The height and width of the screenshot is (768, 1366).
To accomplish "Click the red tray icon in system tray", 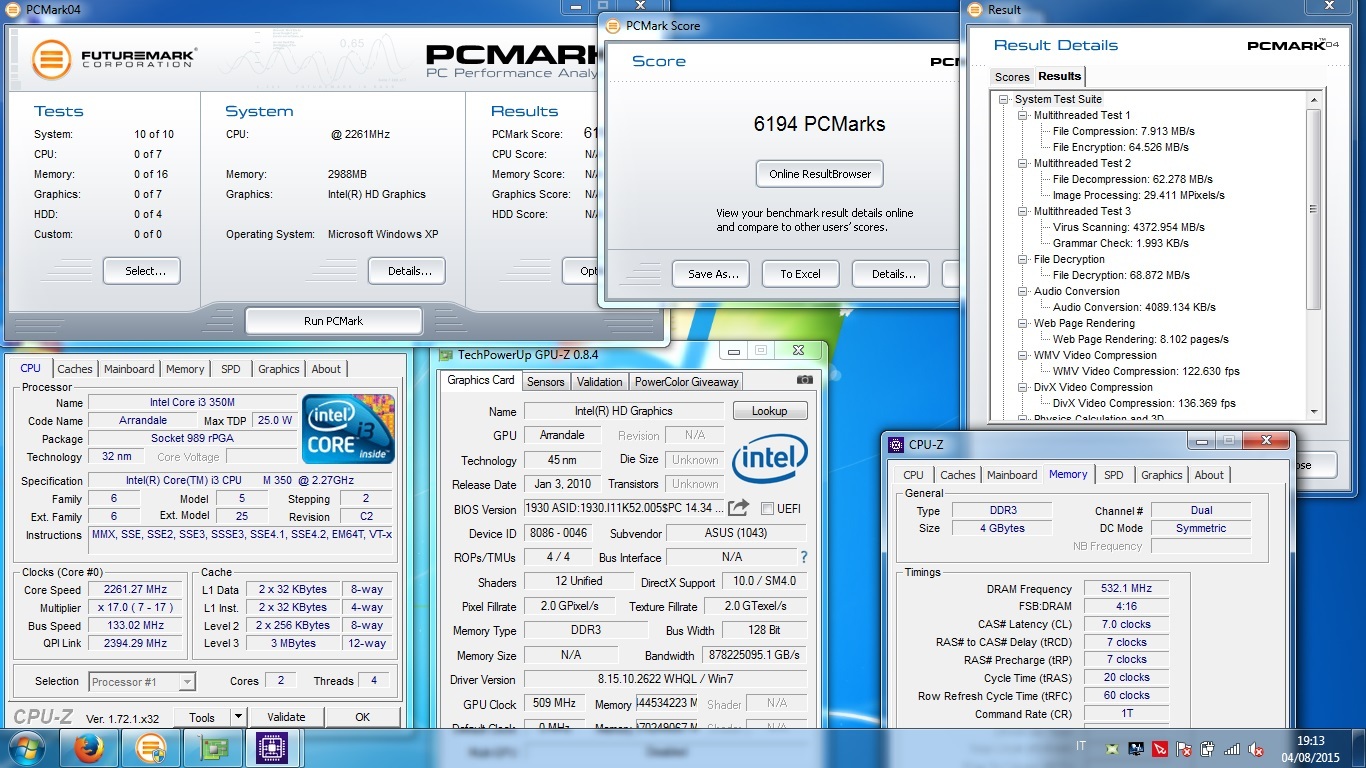I will (1160, 748).
